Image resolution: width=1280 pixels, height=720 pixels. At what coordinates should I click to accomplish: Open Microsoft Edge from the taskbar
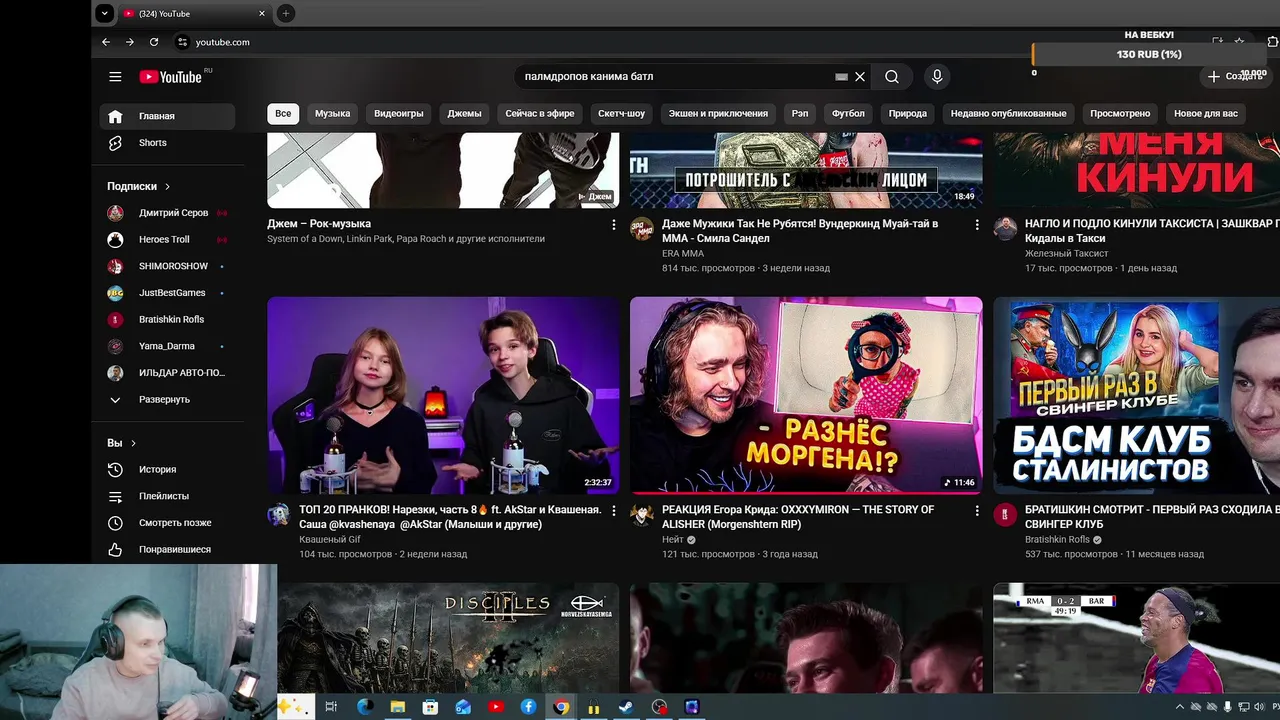(364, 707)
